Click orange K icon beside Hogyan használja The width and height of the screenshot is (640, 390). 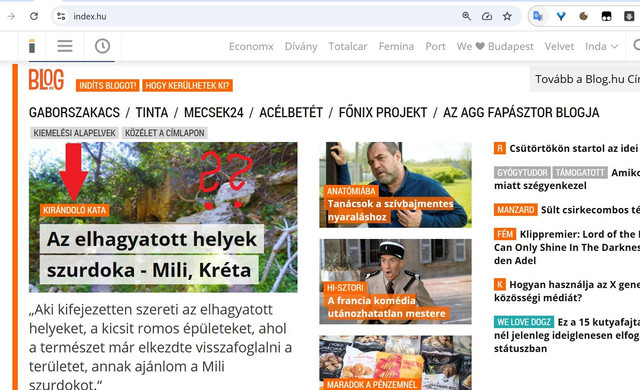[500, 284]
